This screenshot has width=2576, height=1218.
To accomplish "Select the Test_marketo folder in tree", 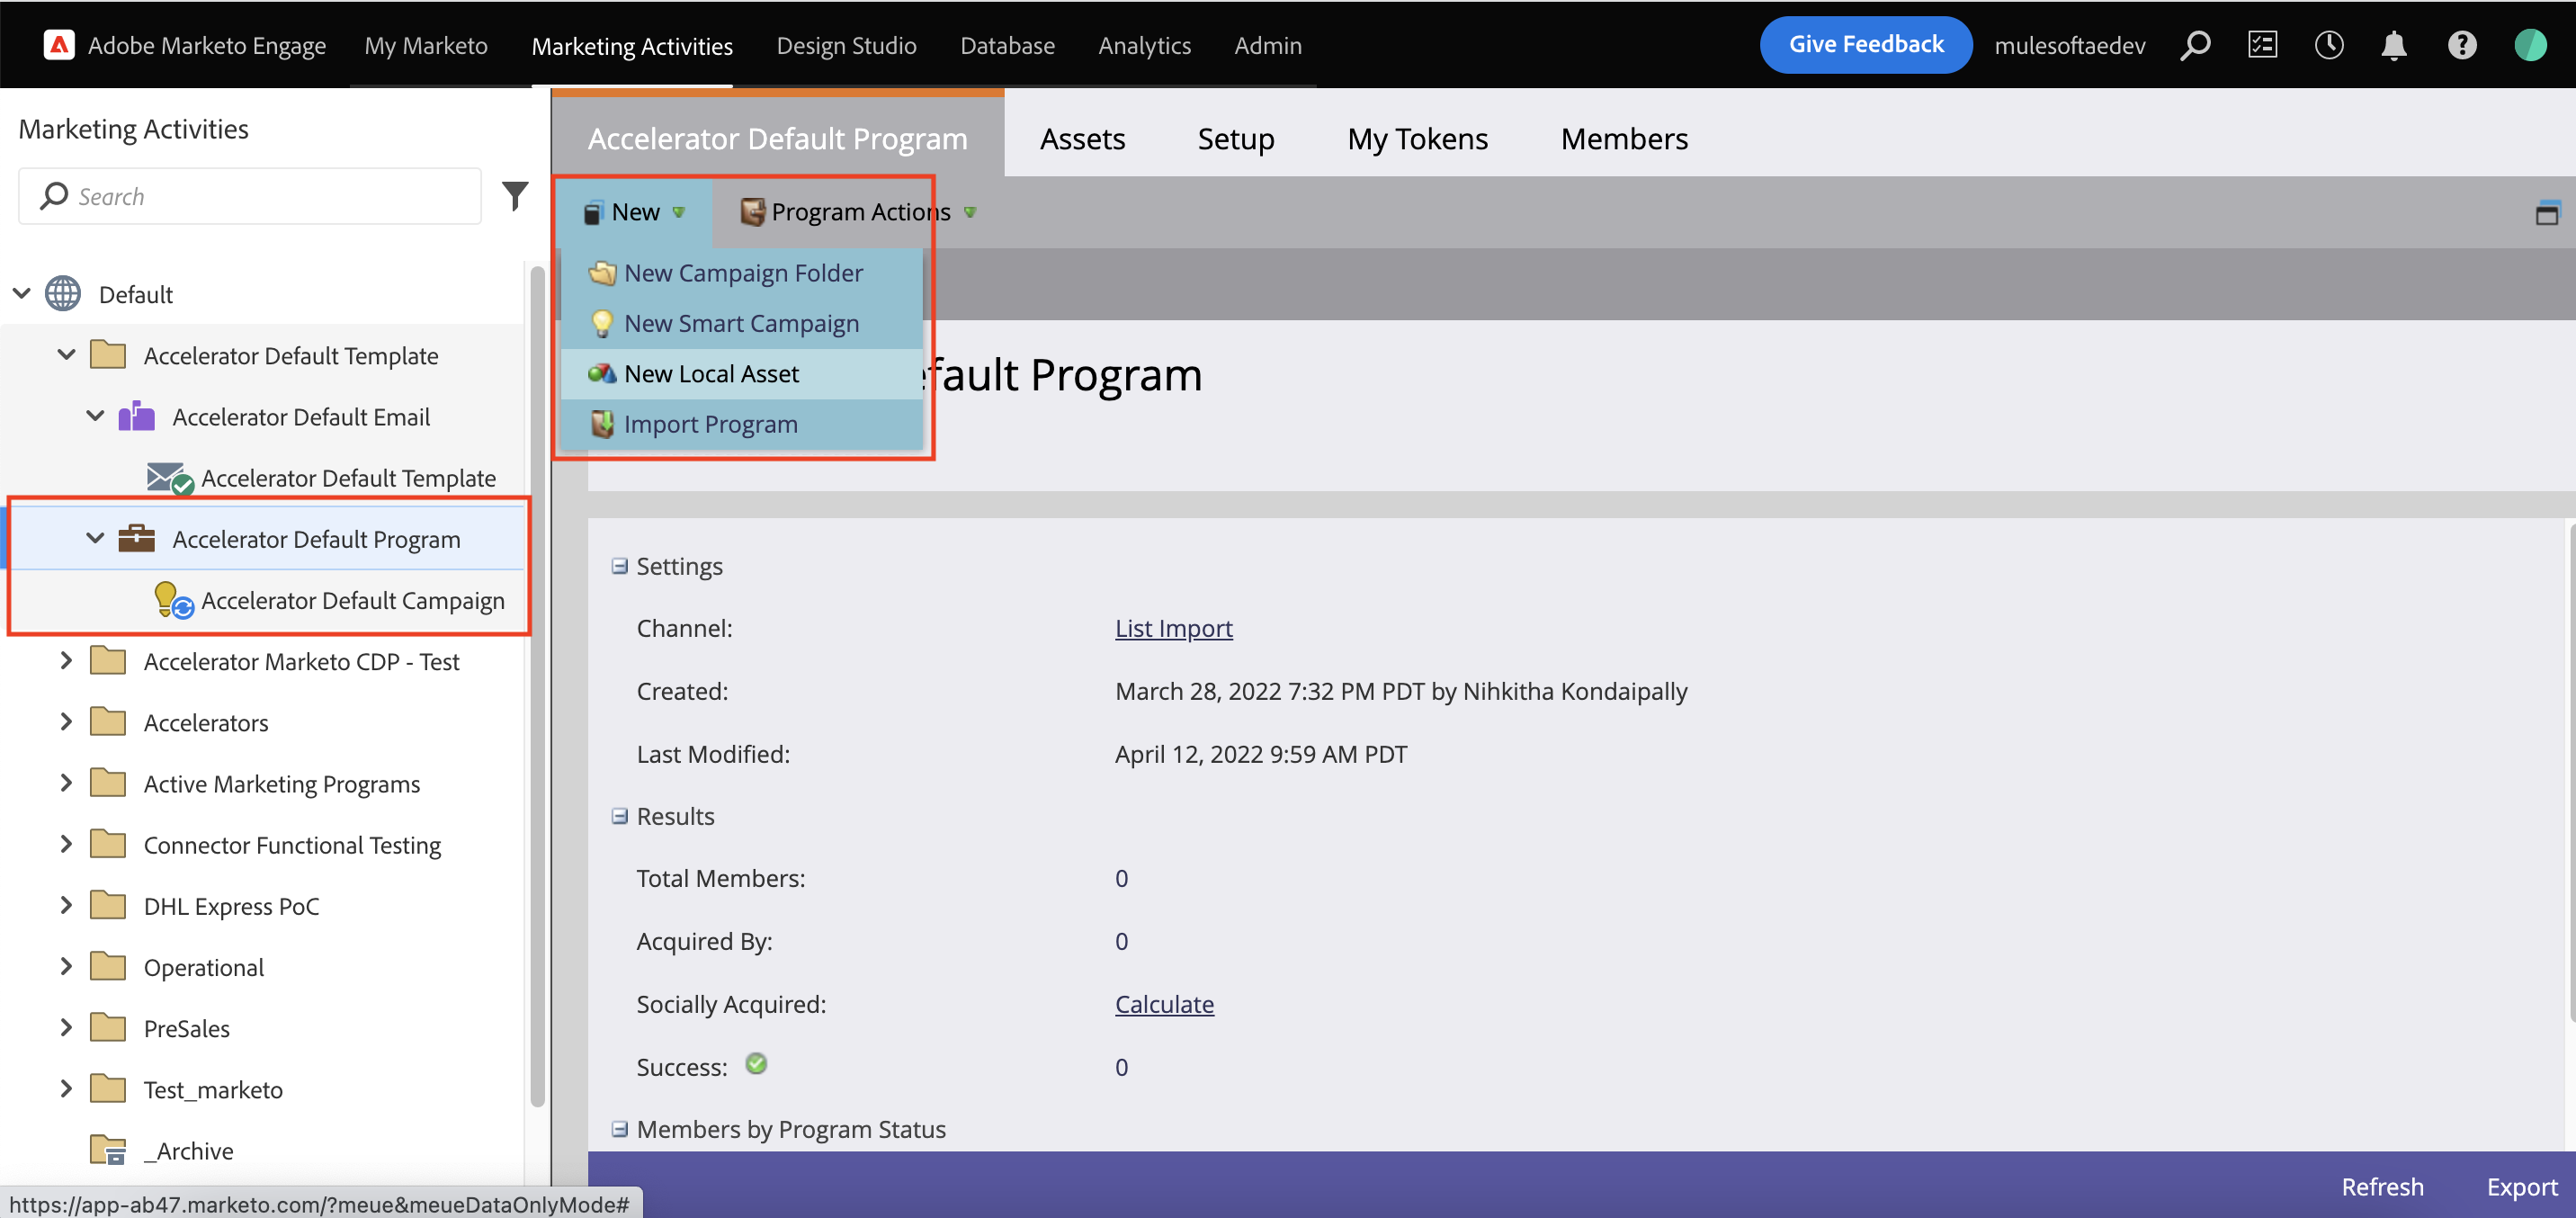I will pyautogui.click(x=213, y=1089).
